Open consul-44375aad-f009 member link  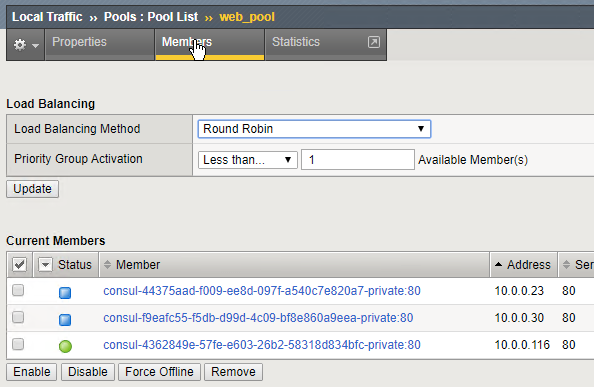pyautogui.click(x=262, y=291)
